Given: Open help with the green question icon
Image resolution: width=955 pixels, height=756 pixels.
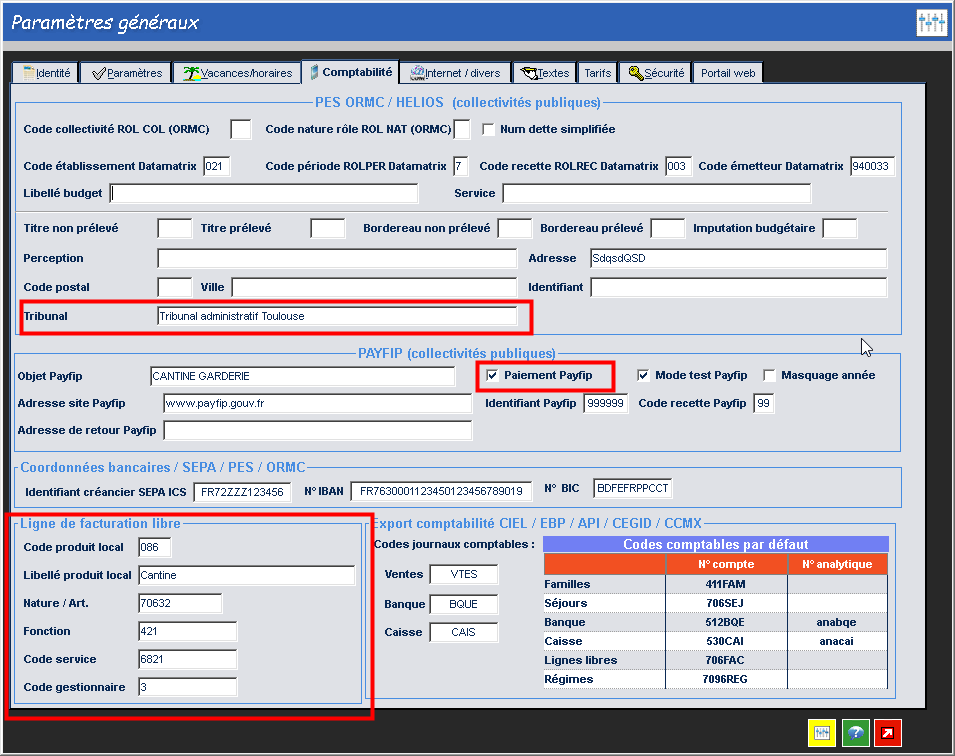Looking at the screenshot, I should (855, 732).
